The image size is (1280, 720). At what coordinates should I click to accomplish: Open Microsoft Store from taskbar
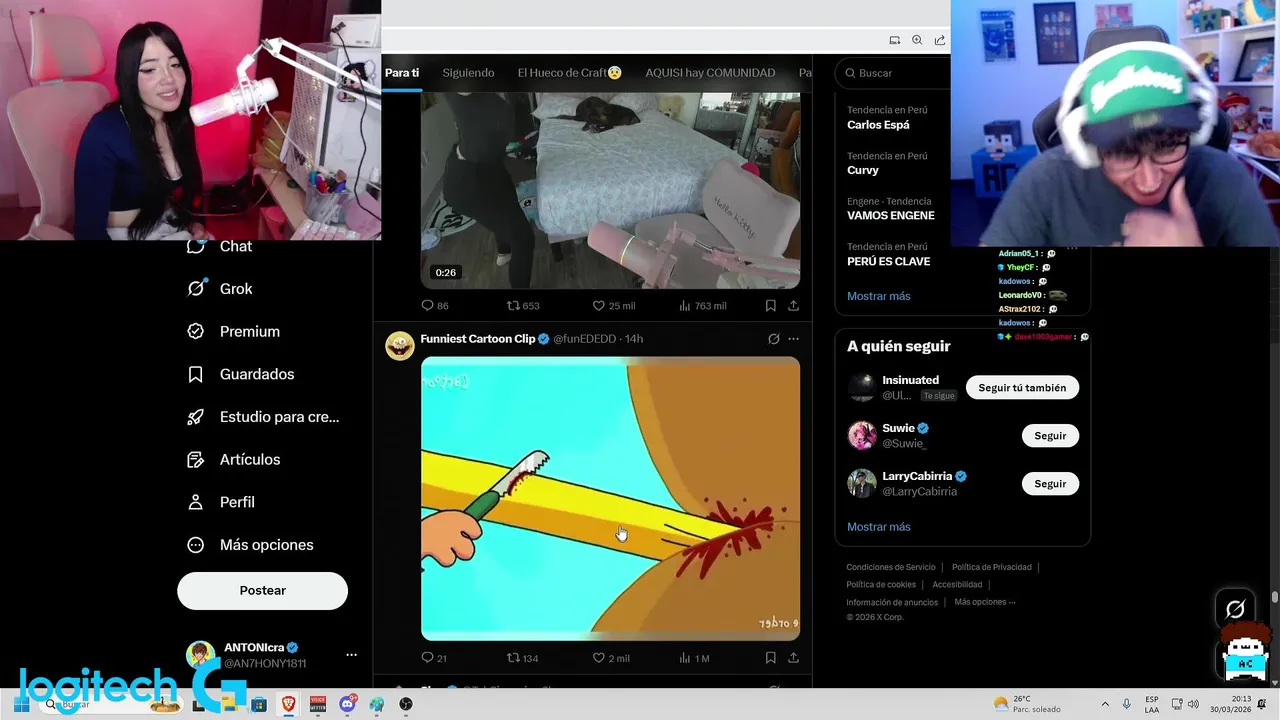click(x=259, y=704)
